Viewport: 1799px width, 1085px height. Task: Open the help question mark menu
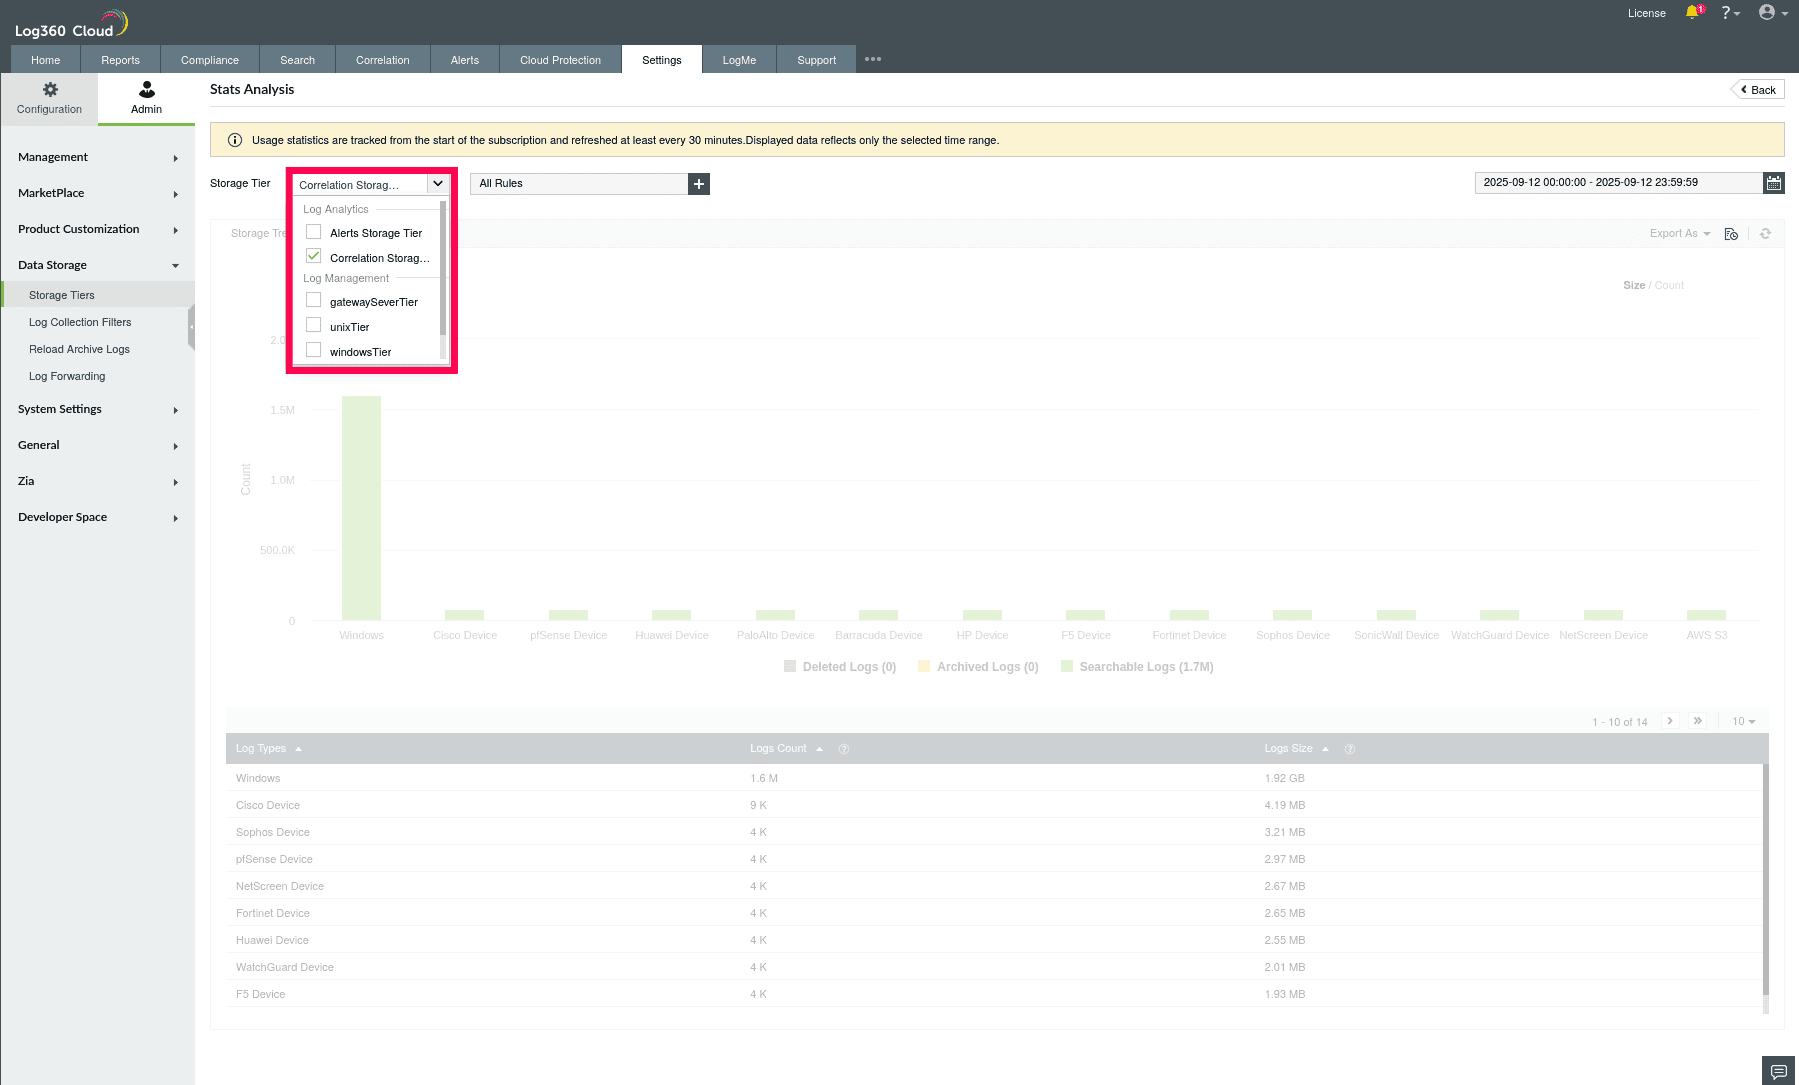coord(1729,13)
